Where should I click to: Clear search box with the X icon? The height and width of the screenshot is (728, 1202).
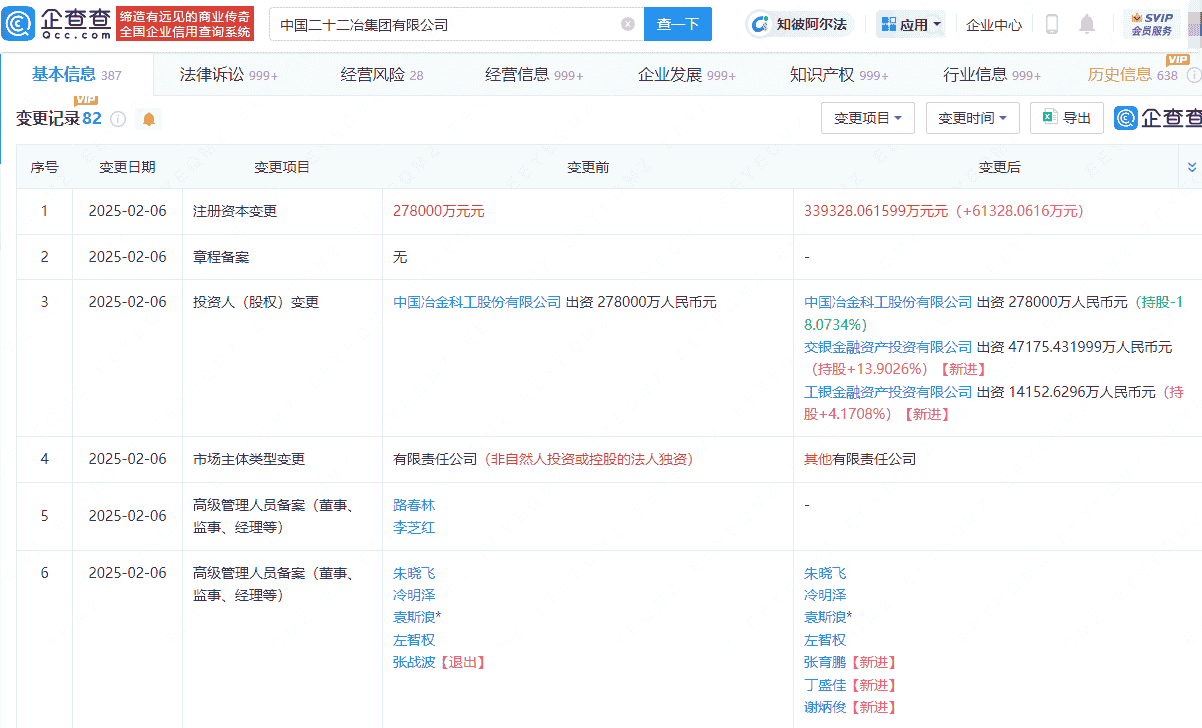tap(627, 23)
